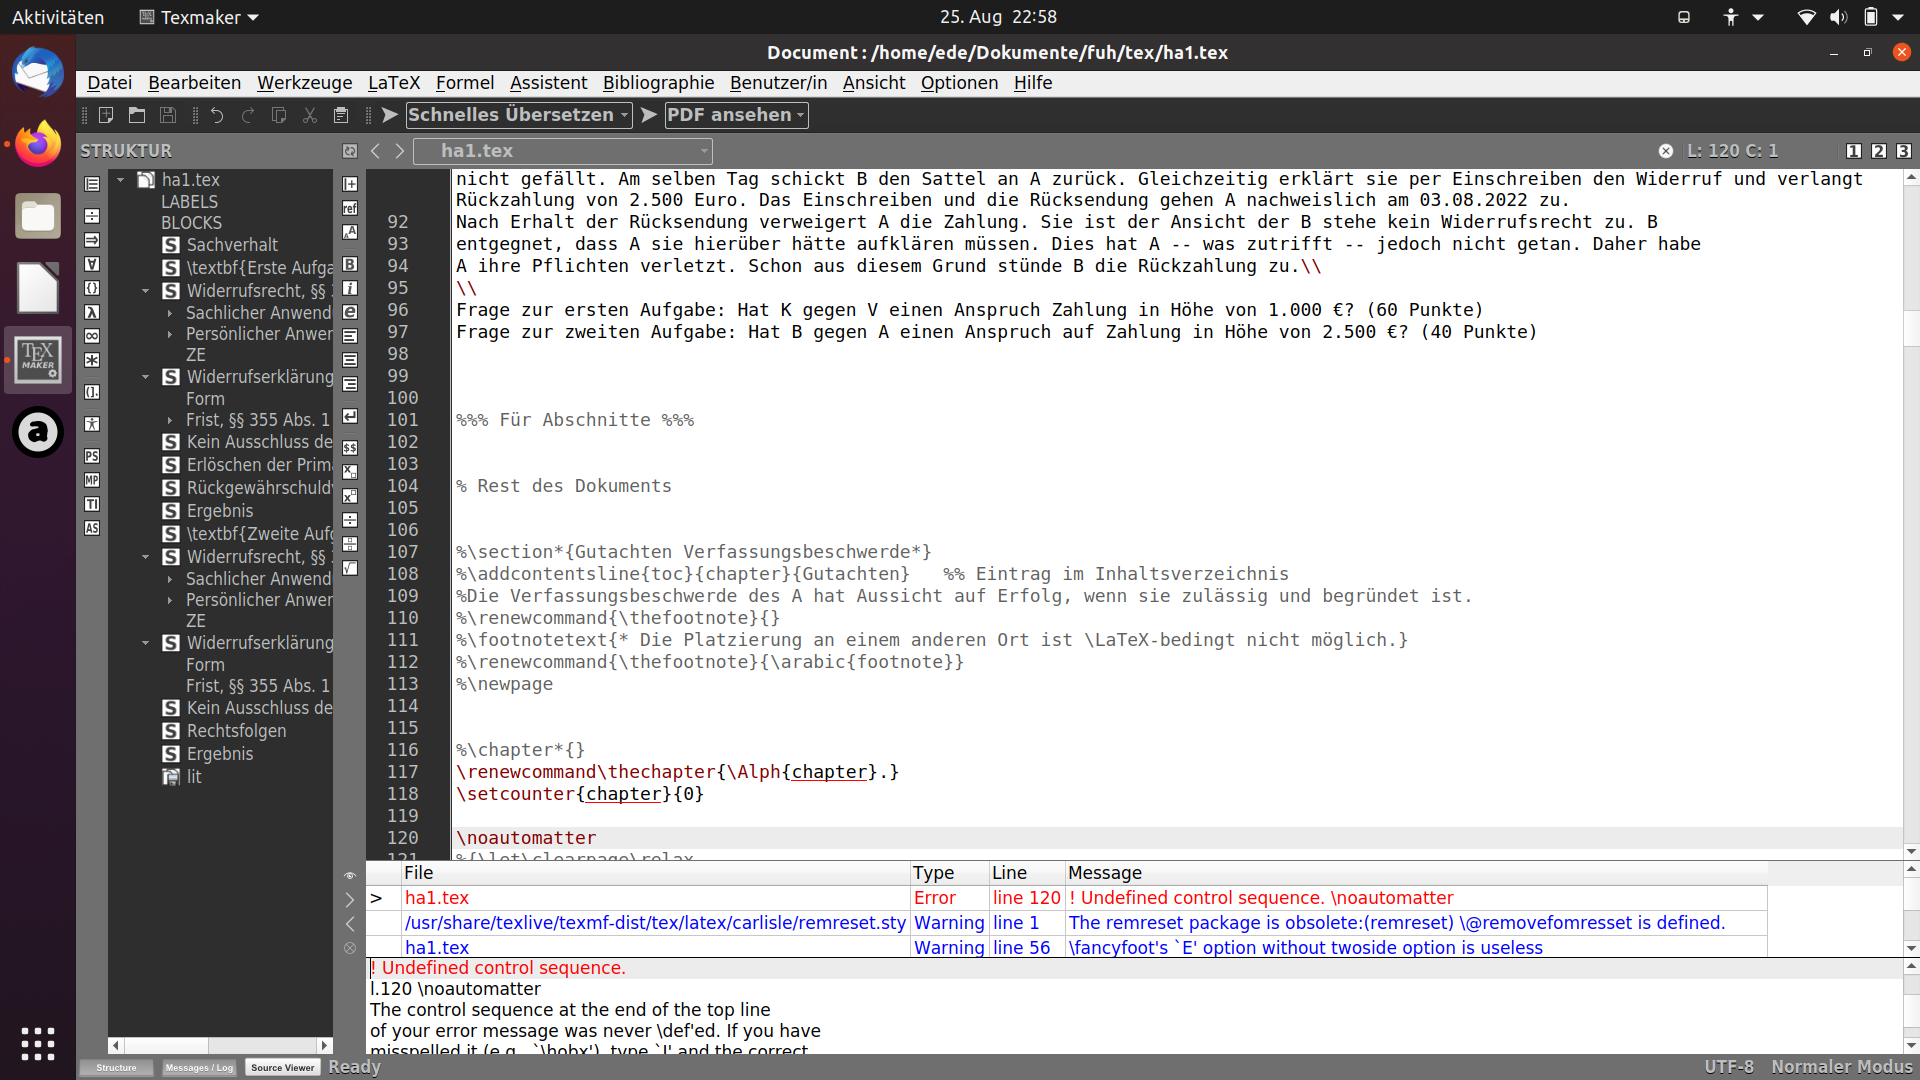Open Firefox from the Ubuntu dock
Screen dimensions: 1920x1080
click(37, 145)
